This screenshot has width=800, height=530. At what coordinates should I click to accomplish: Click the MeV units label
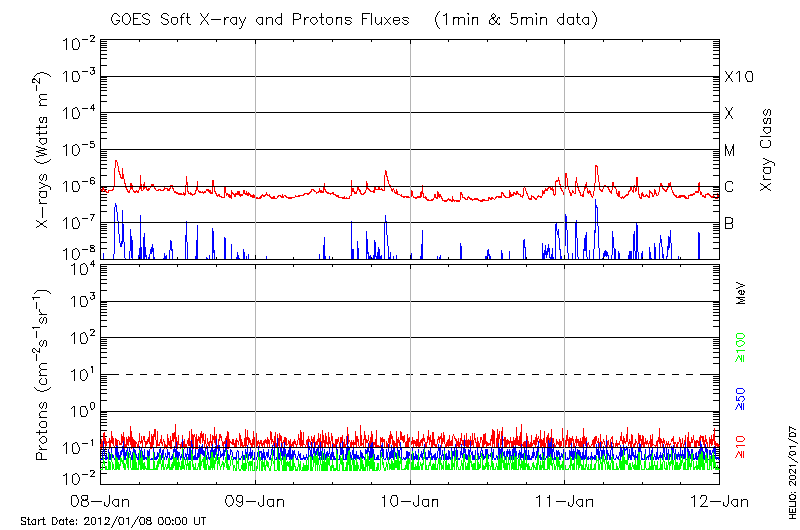tap(742, 295)
